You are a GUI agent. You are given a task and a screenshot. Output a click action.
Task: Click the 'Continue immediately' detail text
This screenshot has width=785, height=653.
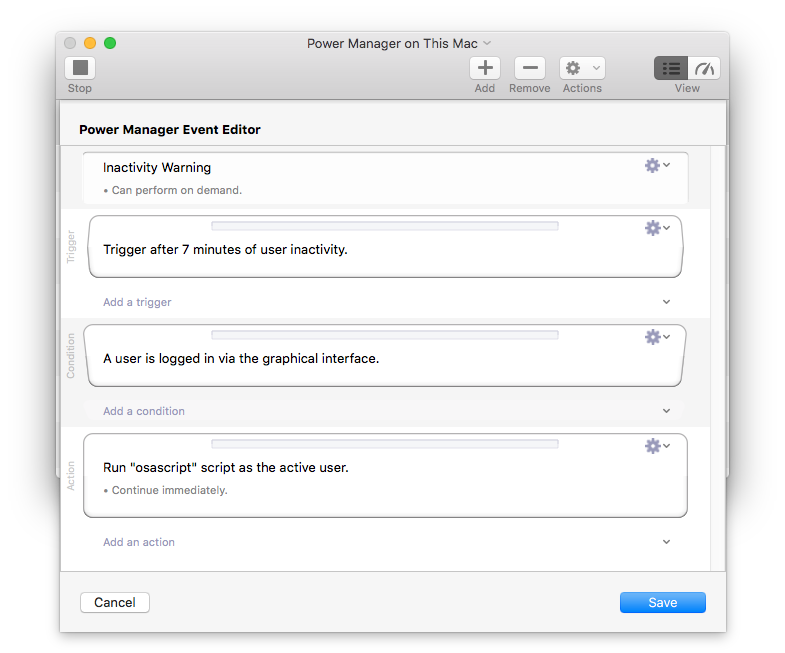click(169, 490)
